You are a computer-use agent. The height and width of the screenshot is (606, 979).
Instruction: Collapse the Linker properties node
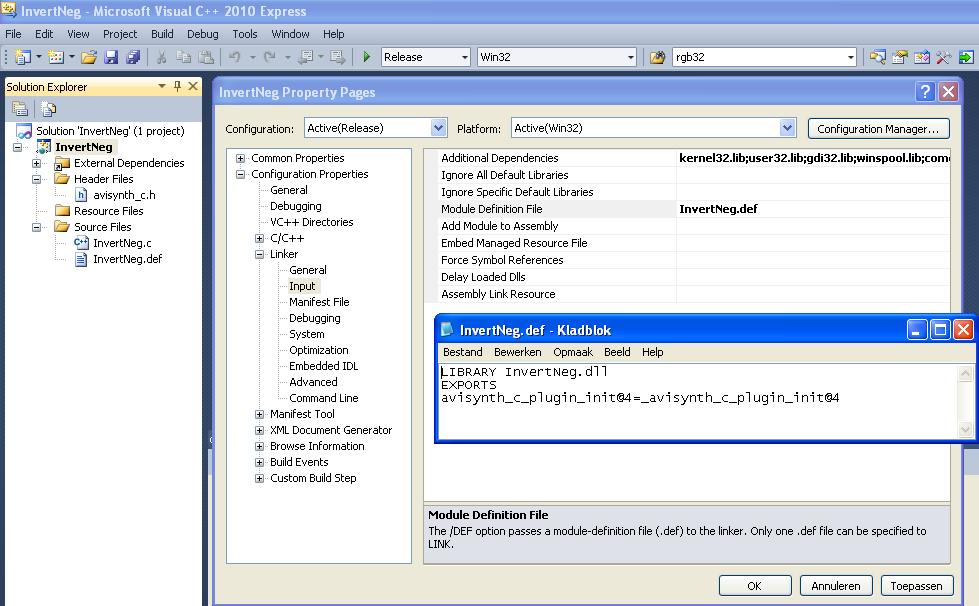point(259,254)
